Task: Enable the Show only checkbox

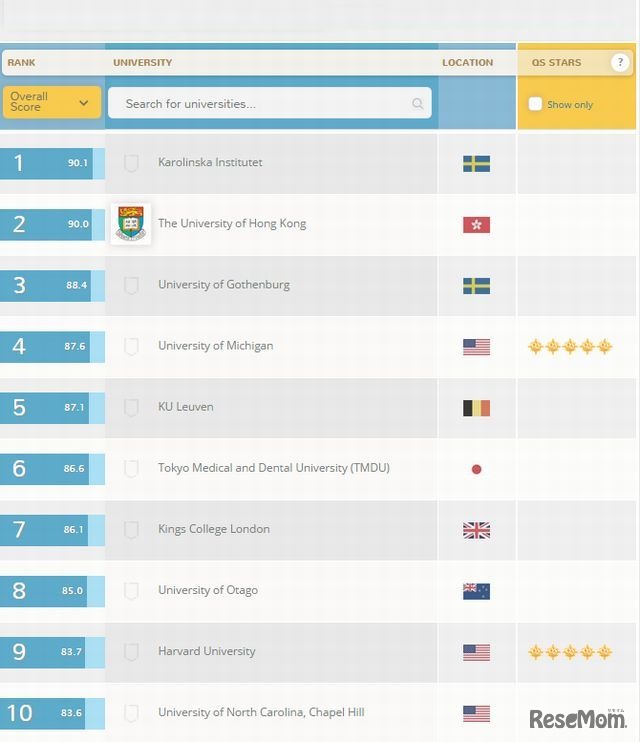Action: (x=535, y=104)
